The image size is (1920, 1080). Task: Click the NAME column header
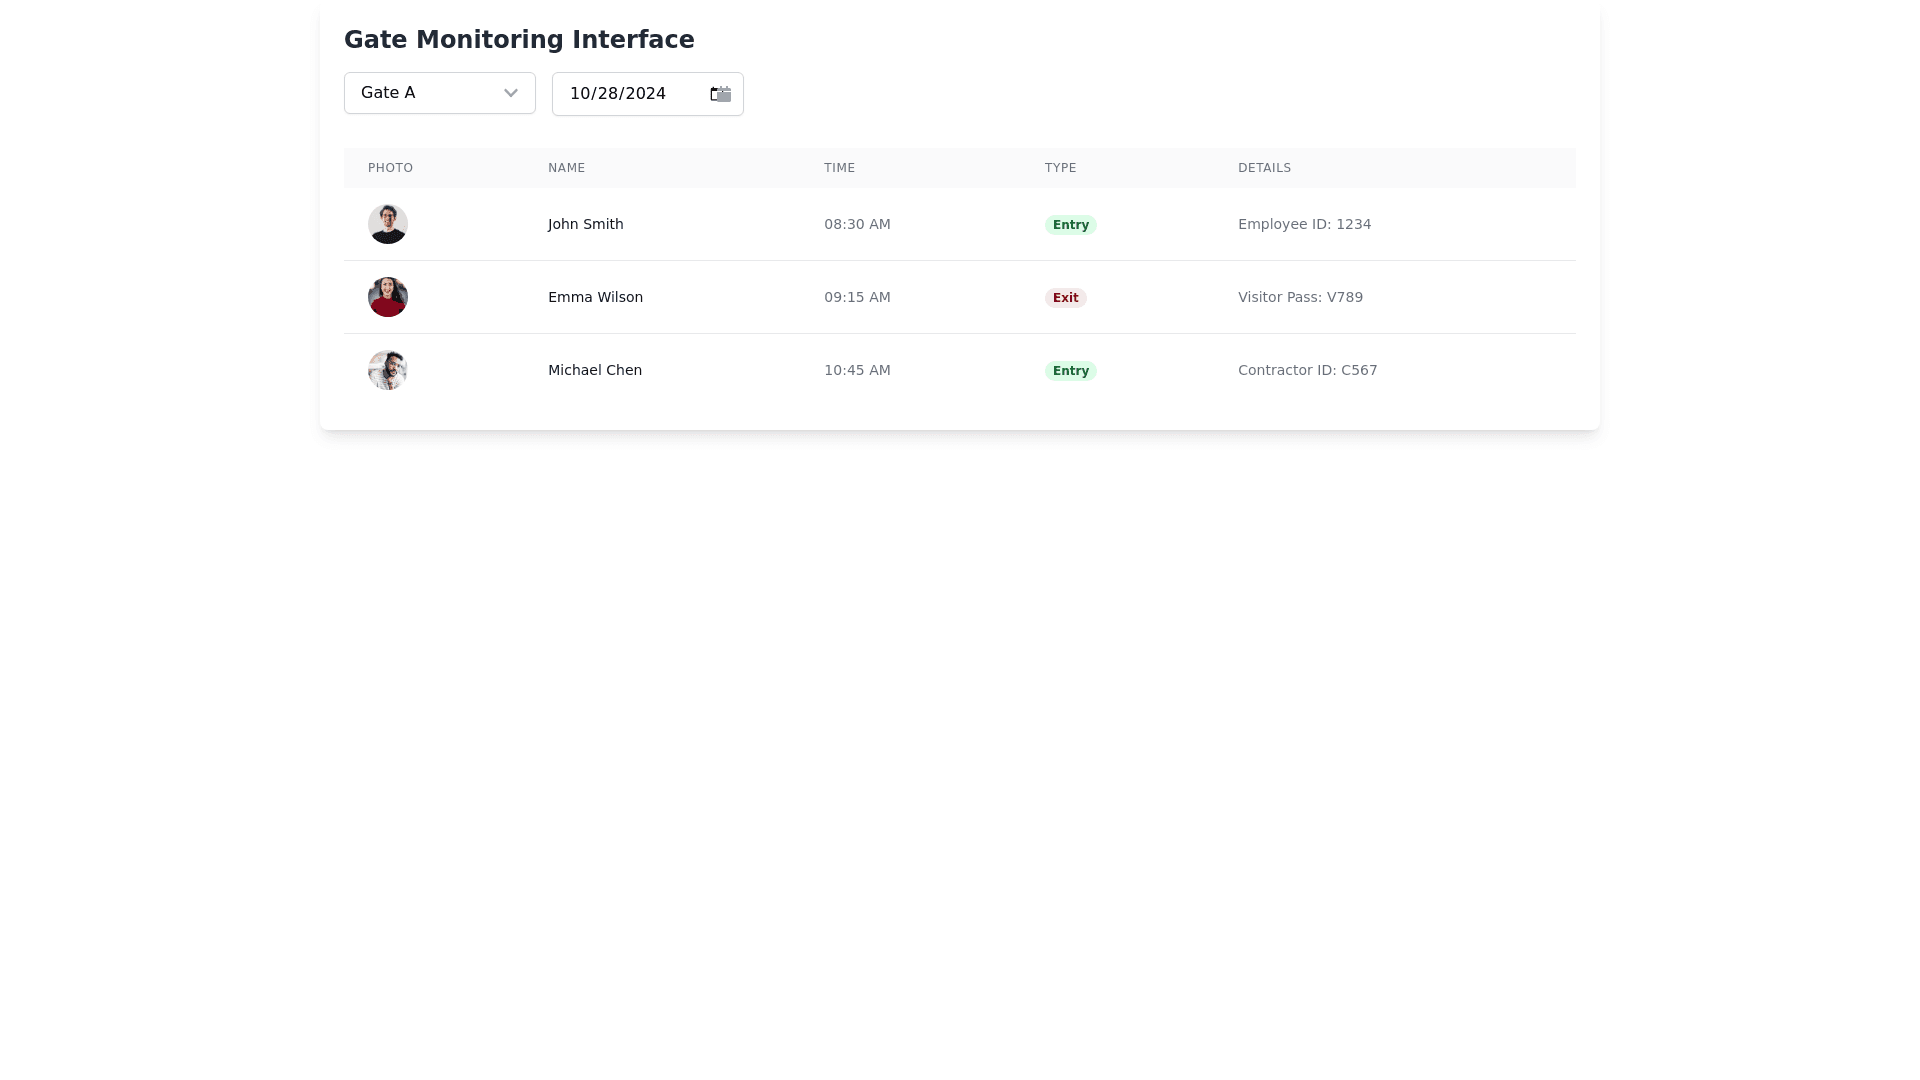(566, 168)
